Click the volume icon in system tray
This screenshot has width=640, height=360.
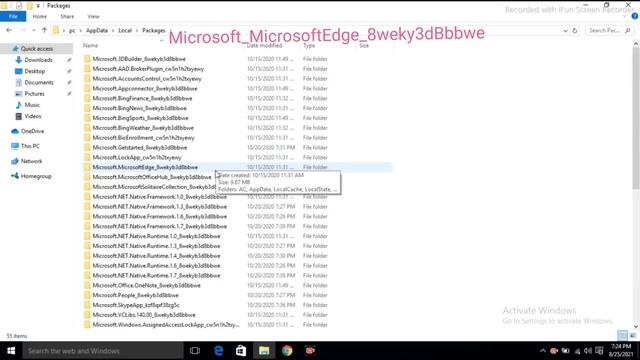click(x=588, y=351)
